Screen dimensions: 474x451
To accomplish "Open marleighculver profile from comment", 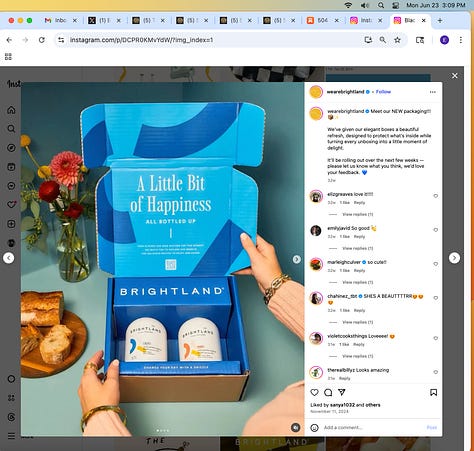I will 344,262.
